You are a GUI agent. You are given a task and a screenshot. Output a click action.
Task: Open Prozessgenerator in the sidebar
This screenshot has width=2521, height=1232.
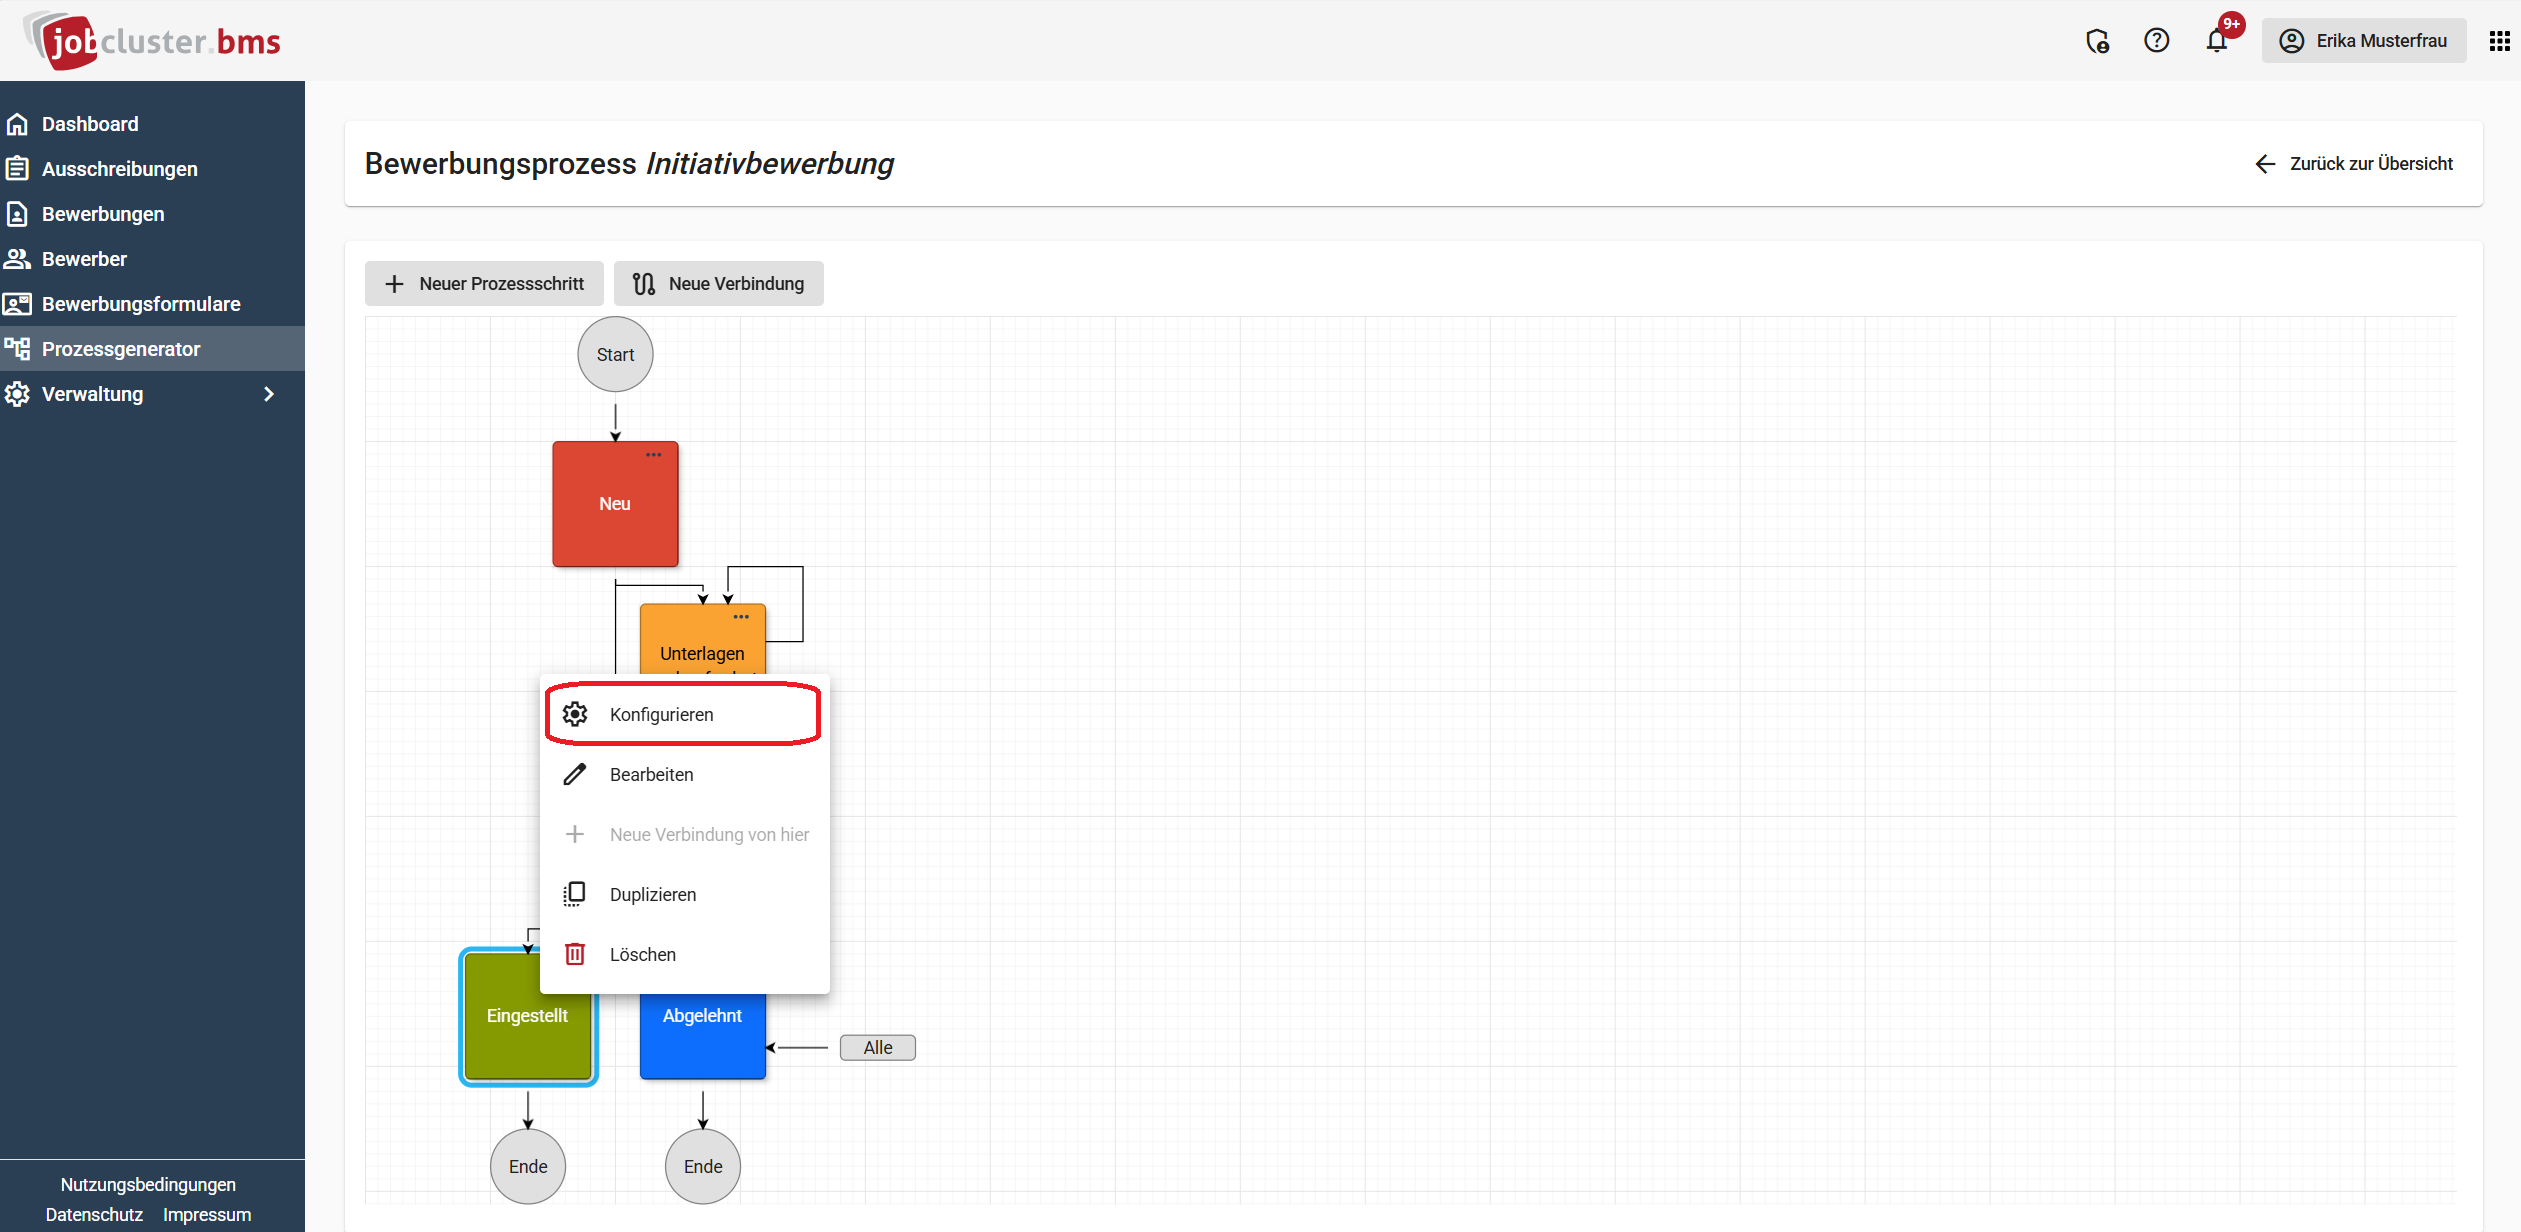pos(152,349)
